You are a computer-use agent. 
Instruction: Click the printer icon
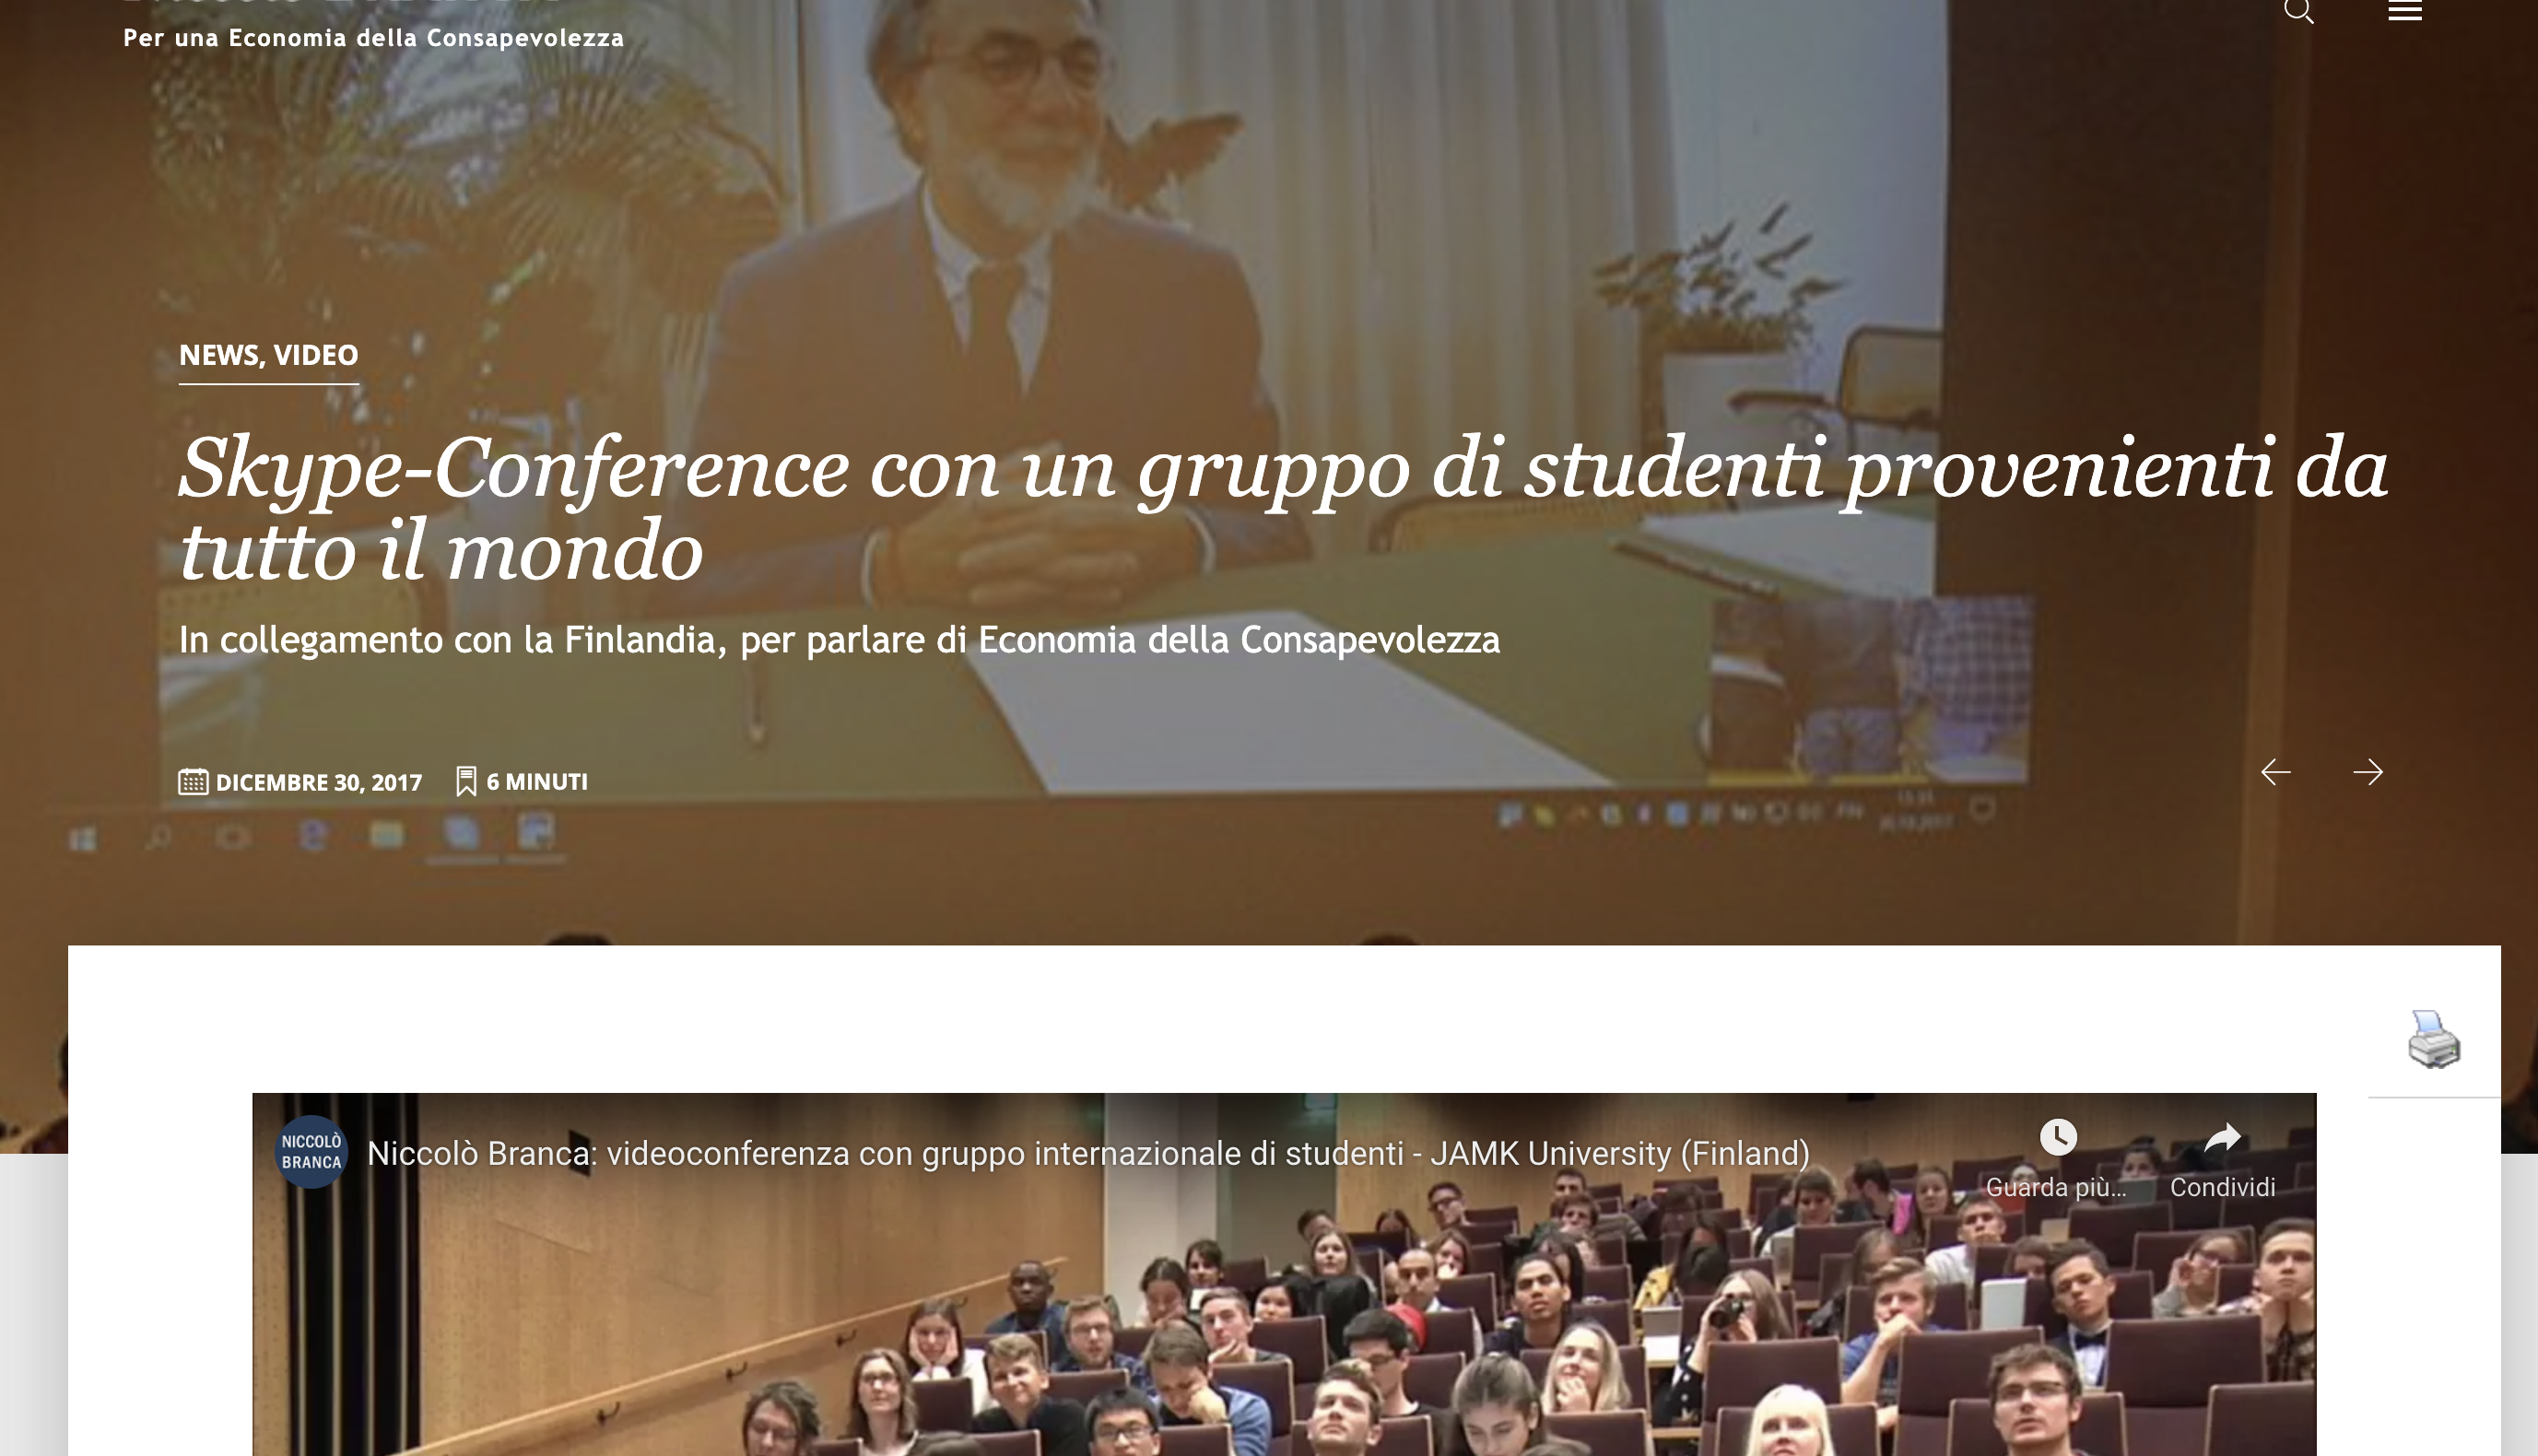2433,1039
